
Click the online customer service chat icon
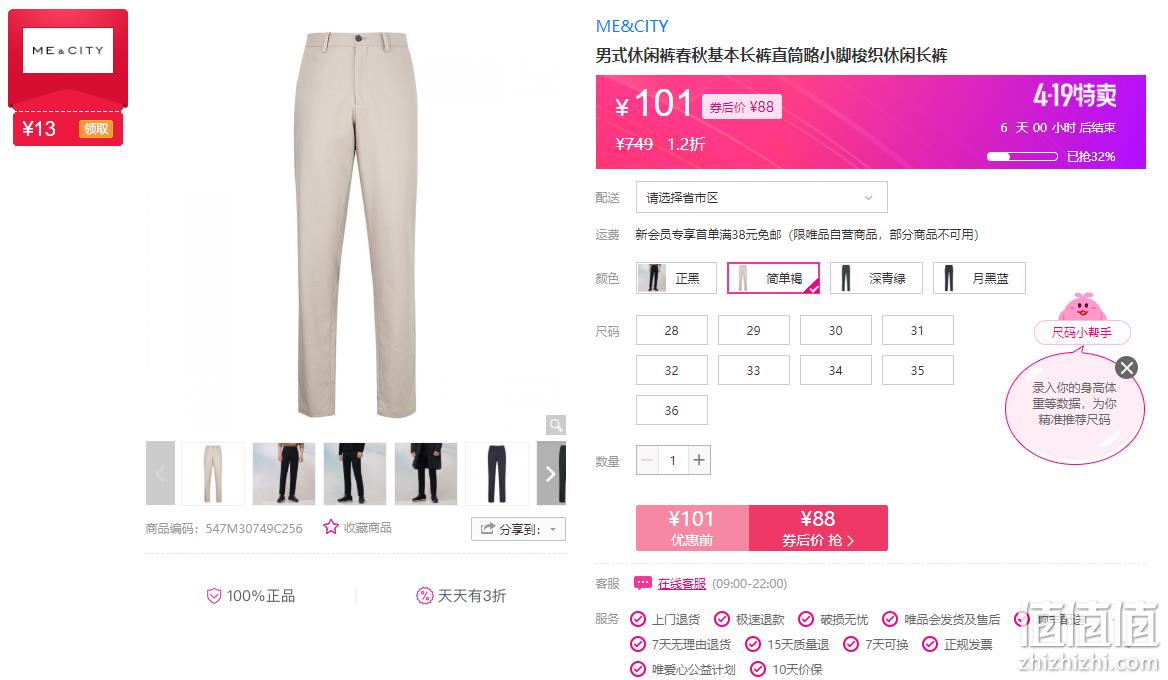(642, 583)
